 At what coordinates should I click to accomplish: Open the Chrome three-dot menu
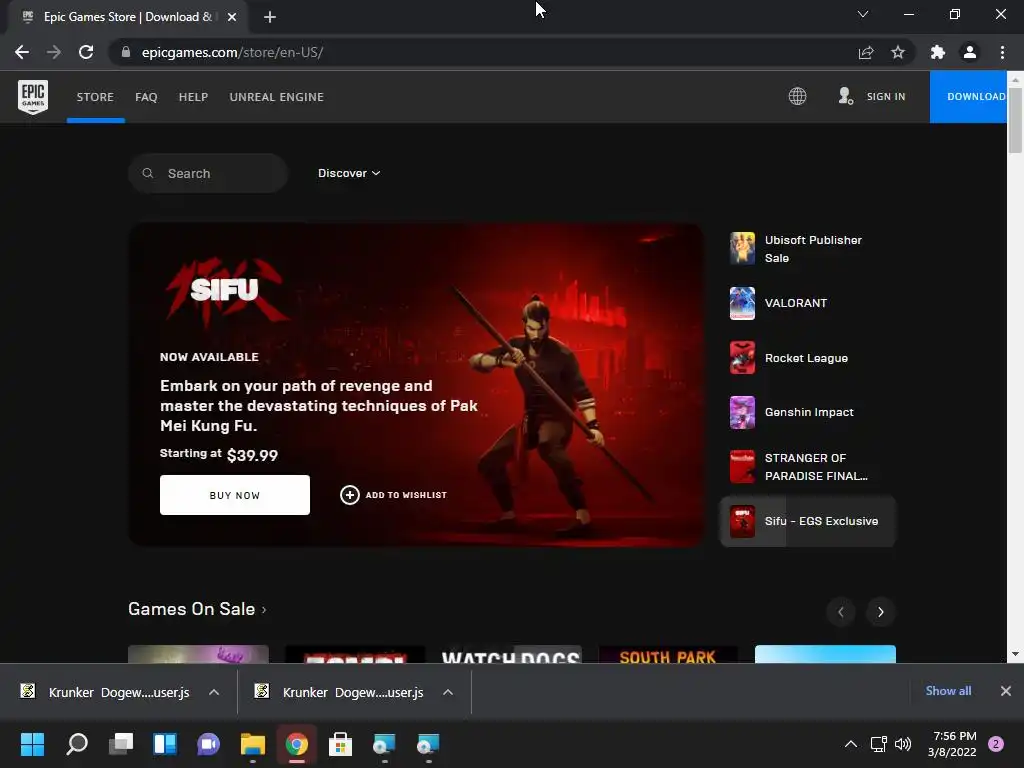point(1002,52)
